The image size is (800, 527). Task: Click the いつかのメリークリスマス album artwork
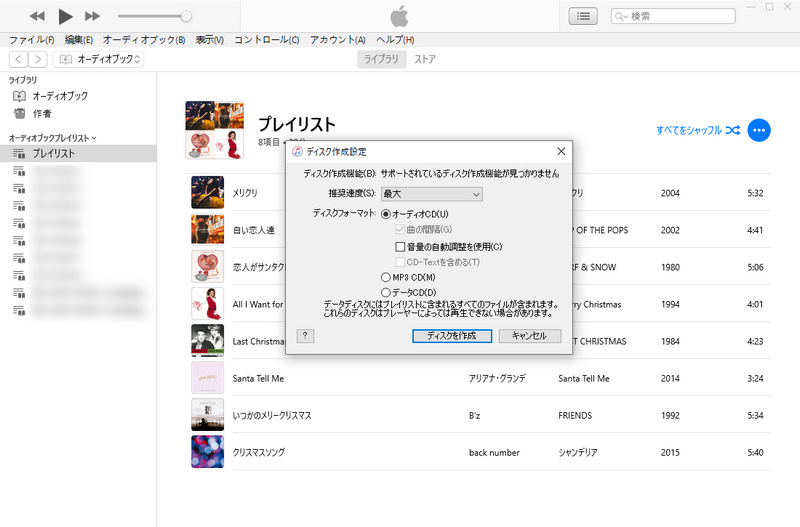tap(208, 415)
